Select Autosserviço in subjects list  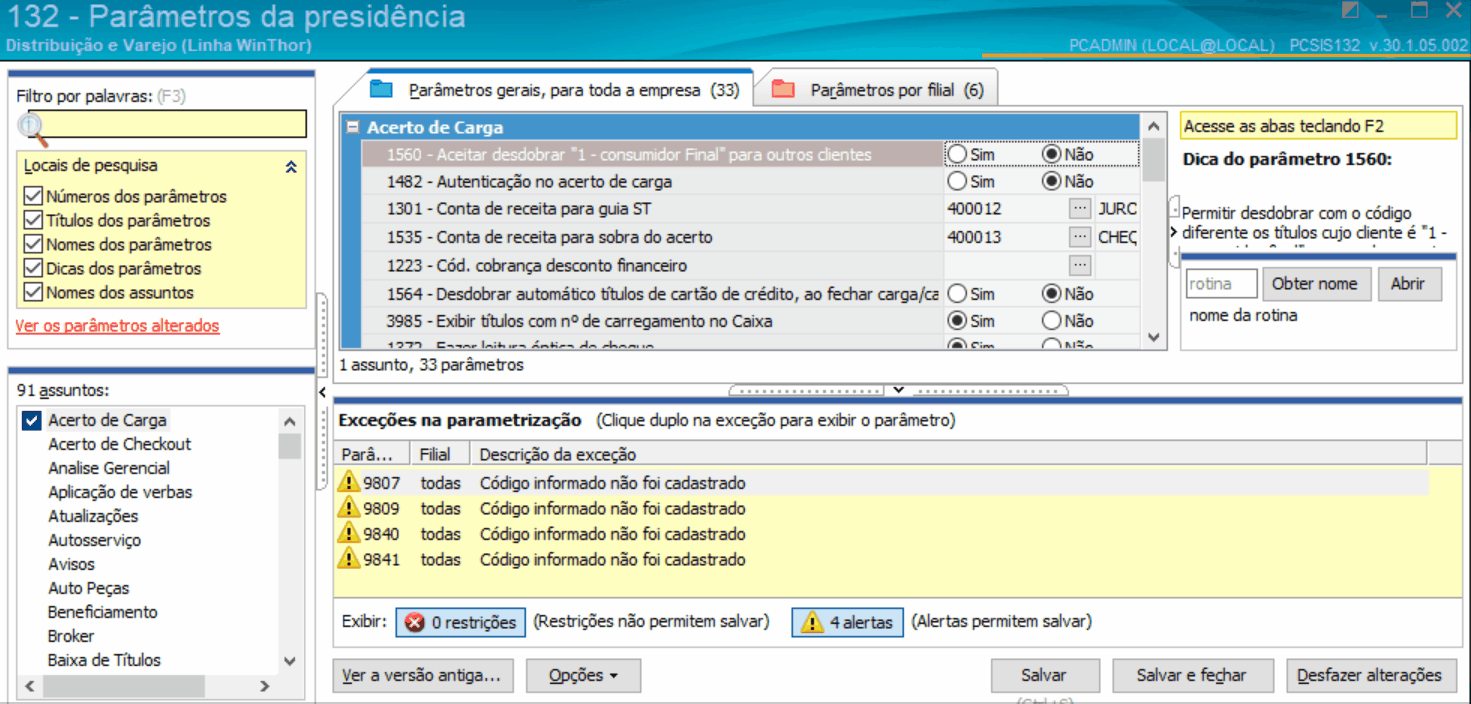95,540
